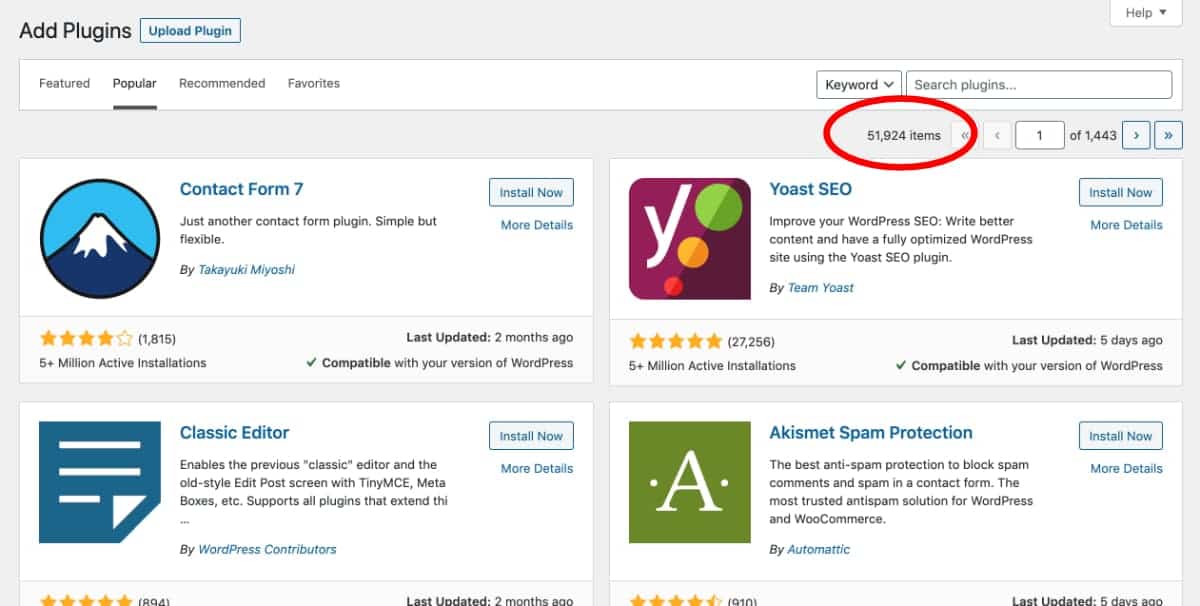The image size is (1200, 606).
Task: Open More Details for Yoast SEO
Action: [1126, 225]
